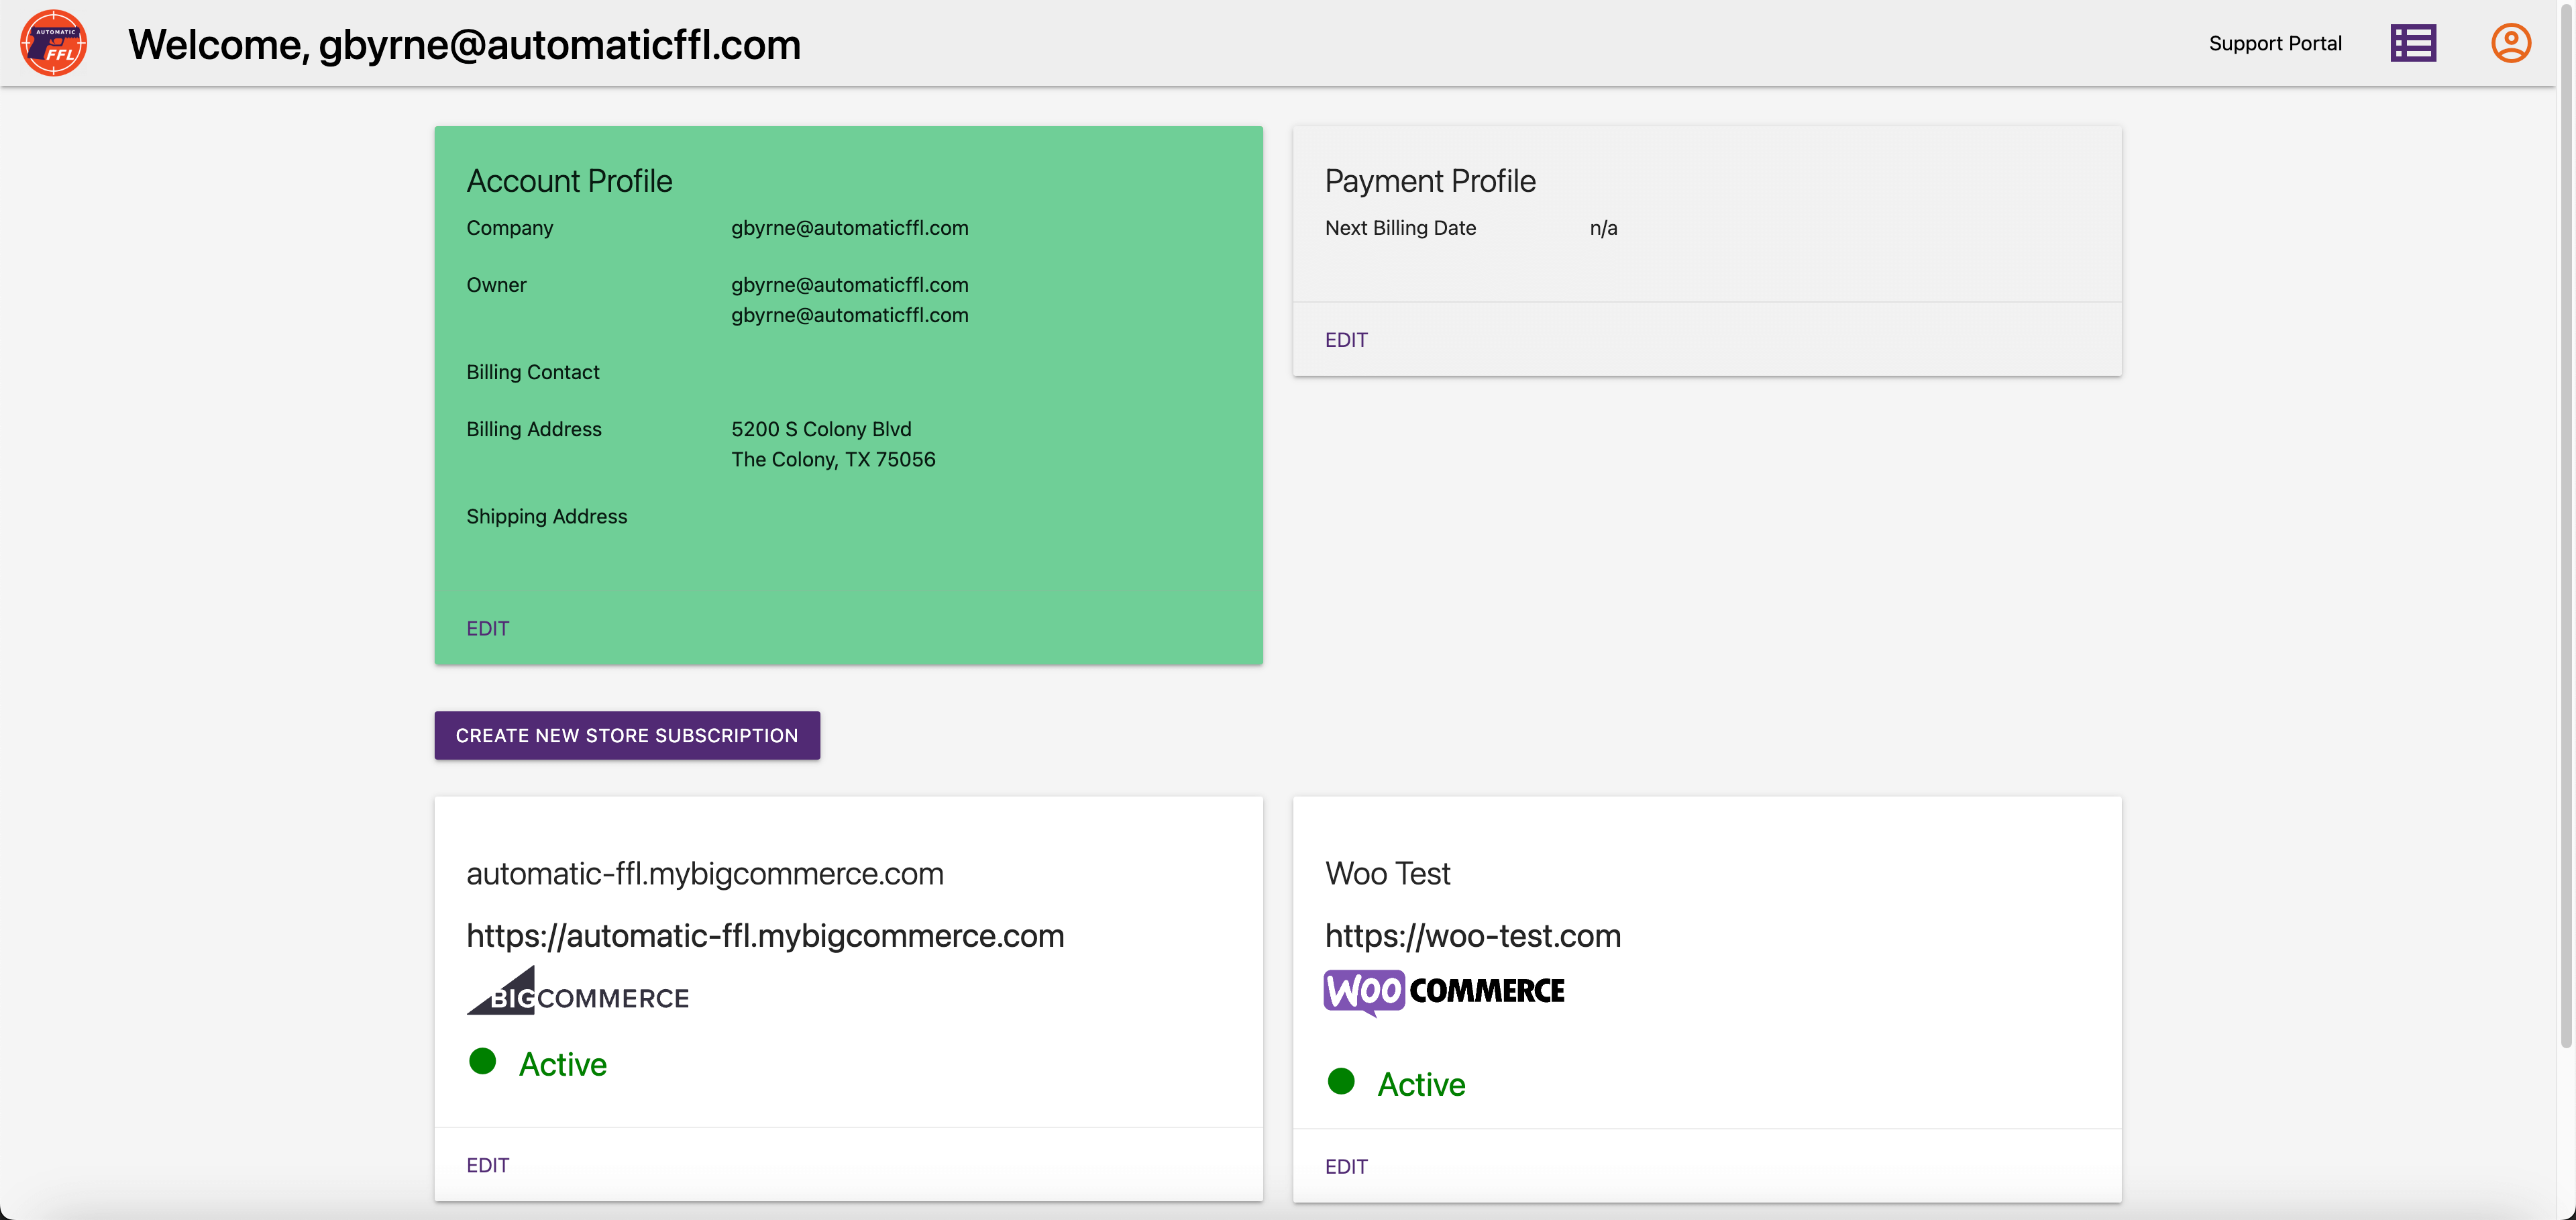Open https://woo-test.com link

click(1473, 935)
